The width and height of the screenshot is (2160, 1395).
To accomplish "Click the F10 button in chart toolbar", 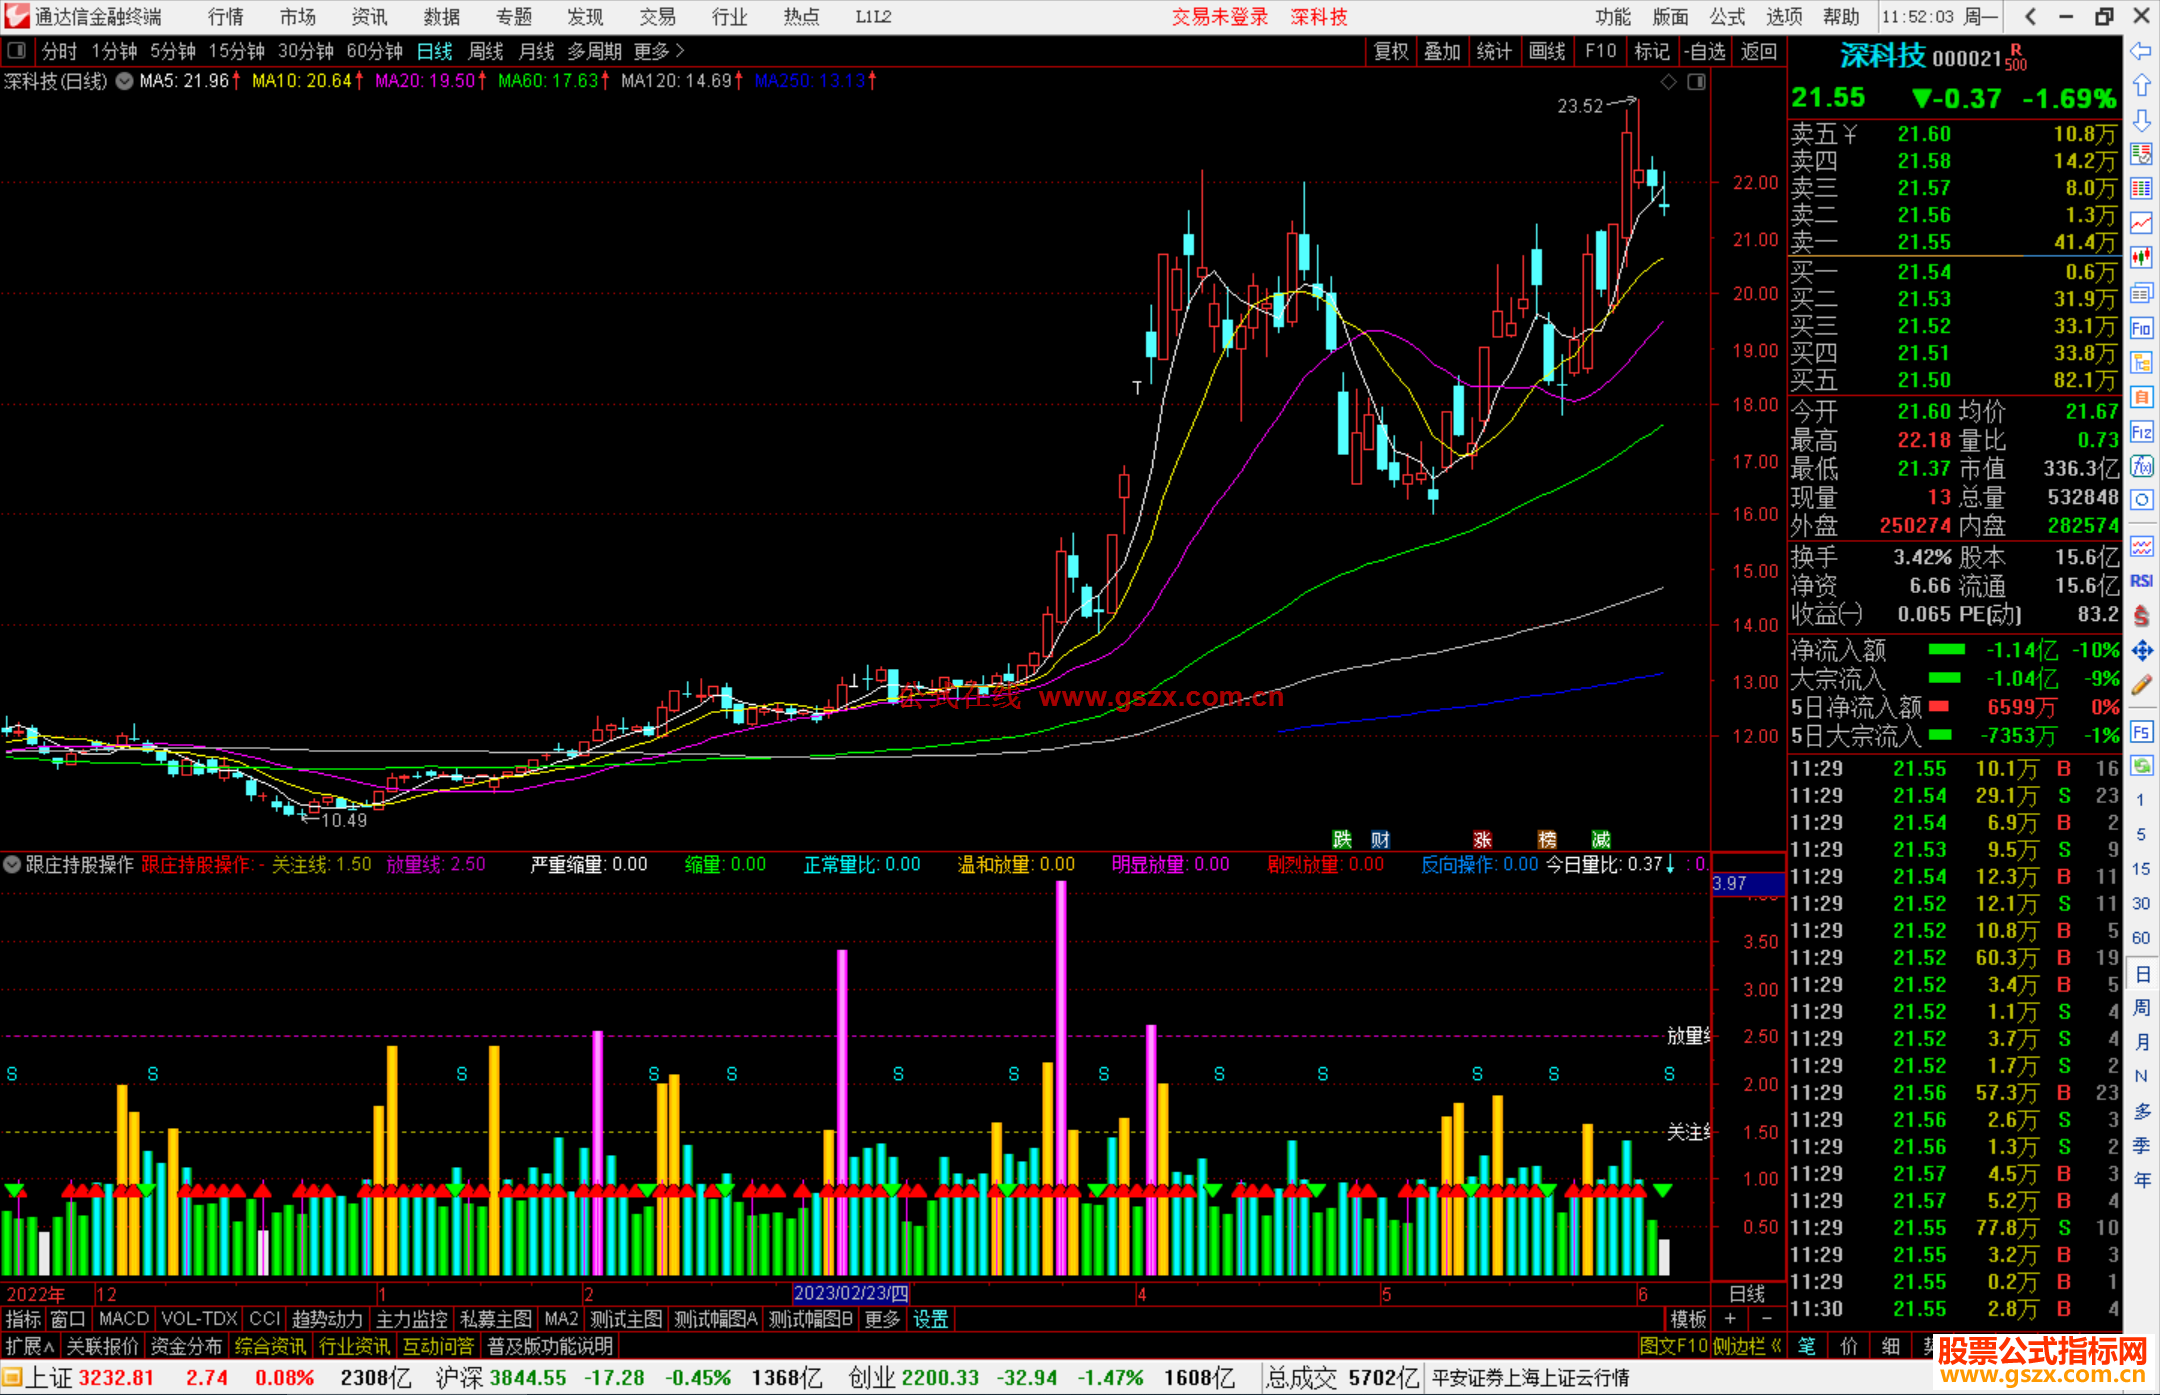I will coord(1601,51).
